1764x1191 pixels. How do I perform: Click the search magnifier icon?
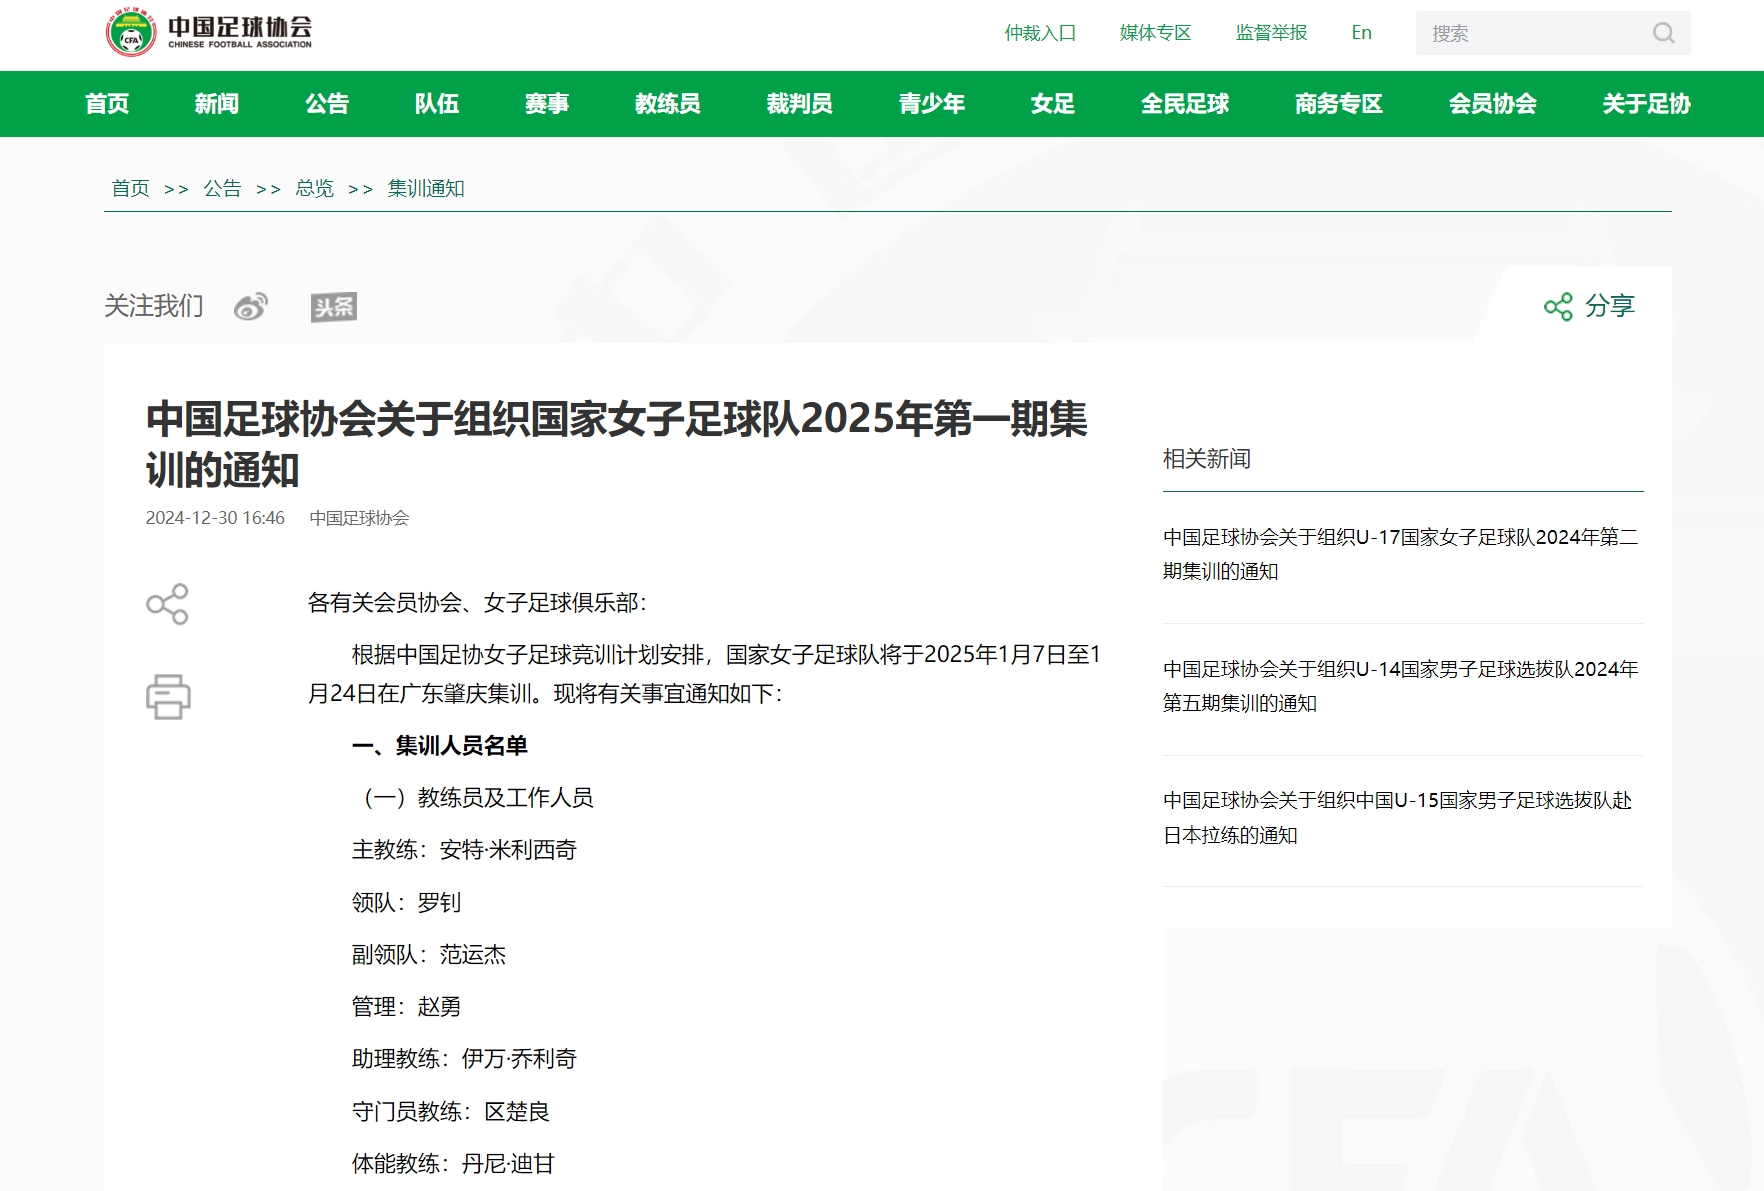1663,32
